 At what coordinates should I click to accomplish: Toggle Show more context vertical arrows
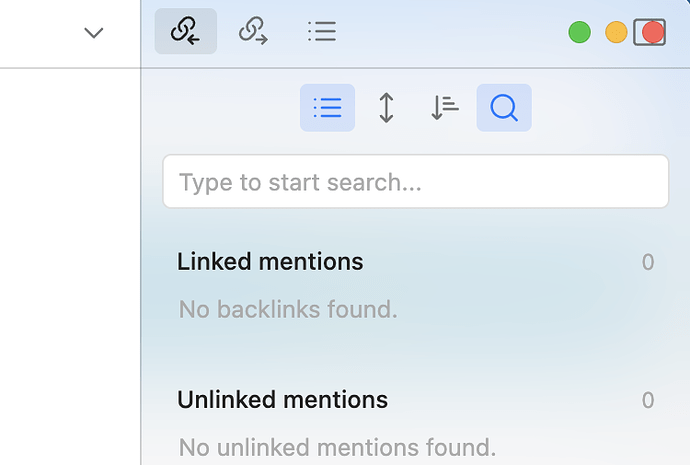pos(386,108)
